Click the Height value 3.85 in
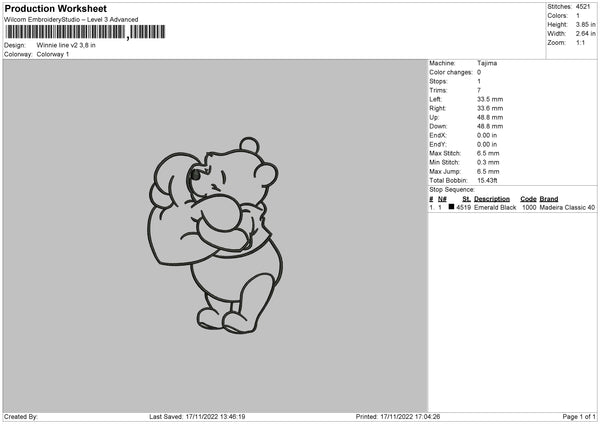 coord(585,24)
